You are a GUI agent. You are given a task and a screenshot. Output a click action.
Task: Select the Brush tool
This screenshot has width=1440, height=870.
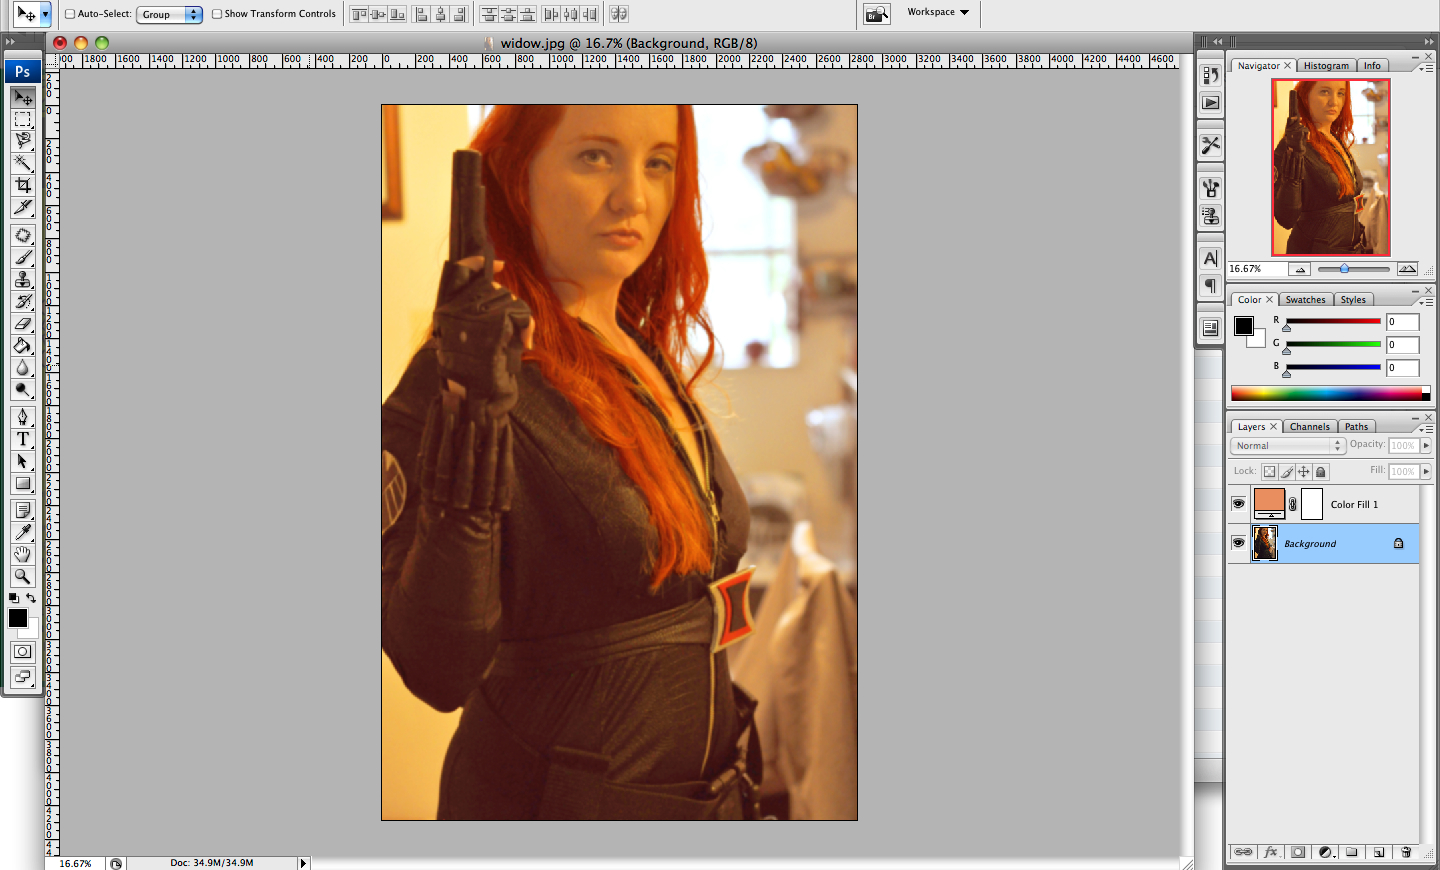(23, 257)
